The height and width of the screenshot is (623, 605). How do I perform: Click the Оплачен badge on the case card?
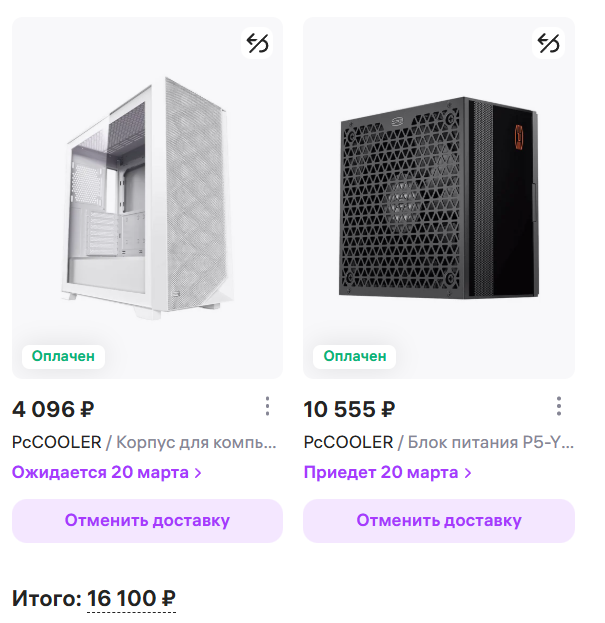(63, 356)
